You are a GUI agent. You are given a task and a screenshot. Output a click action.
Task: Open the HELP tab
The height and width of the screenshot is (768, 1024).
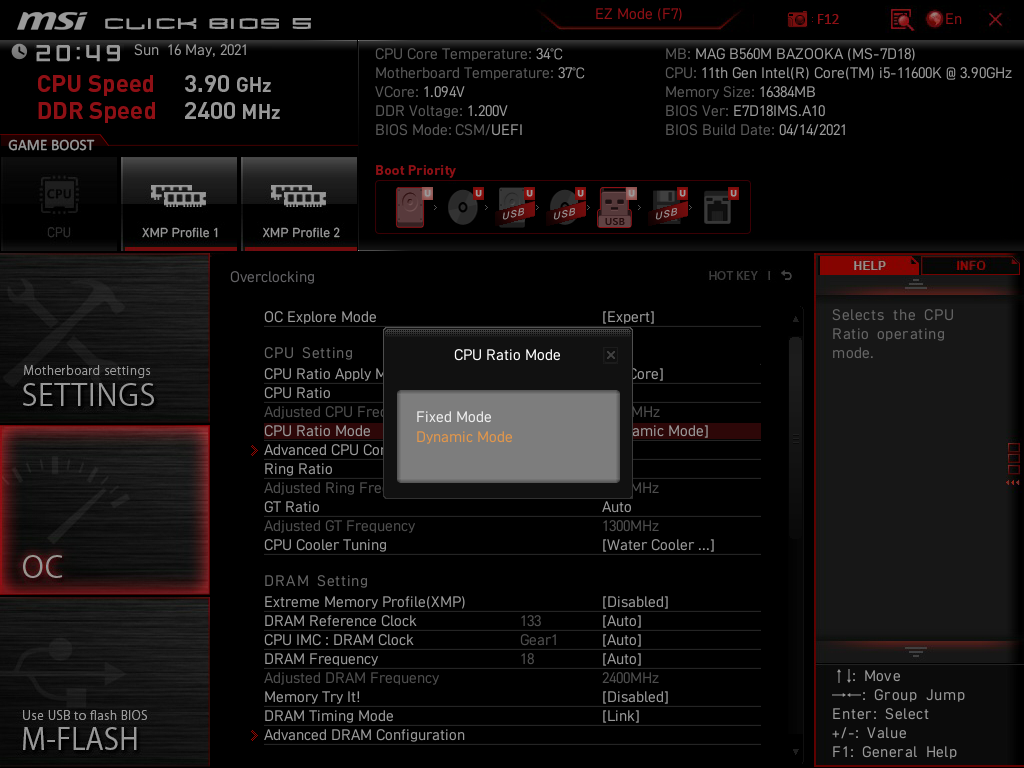(869, 266)
